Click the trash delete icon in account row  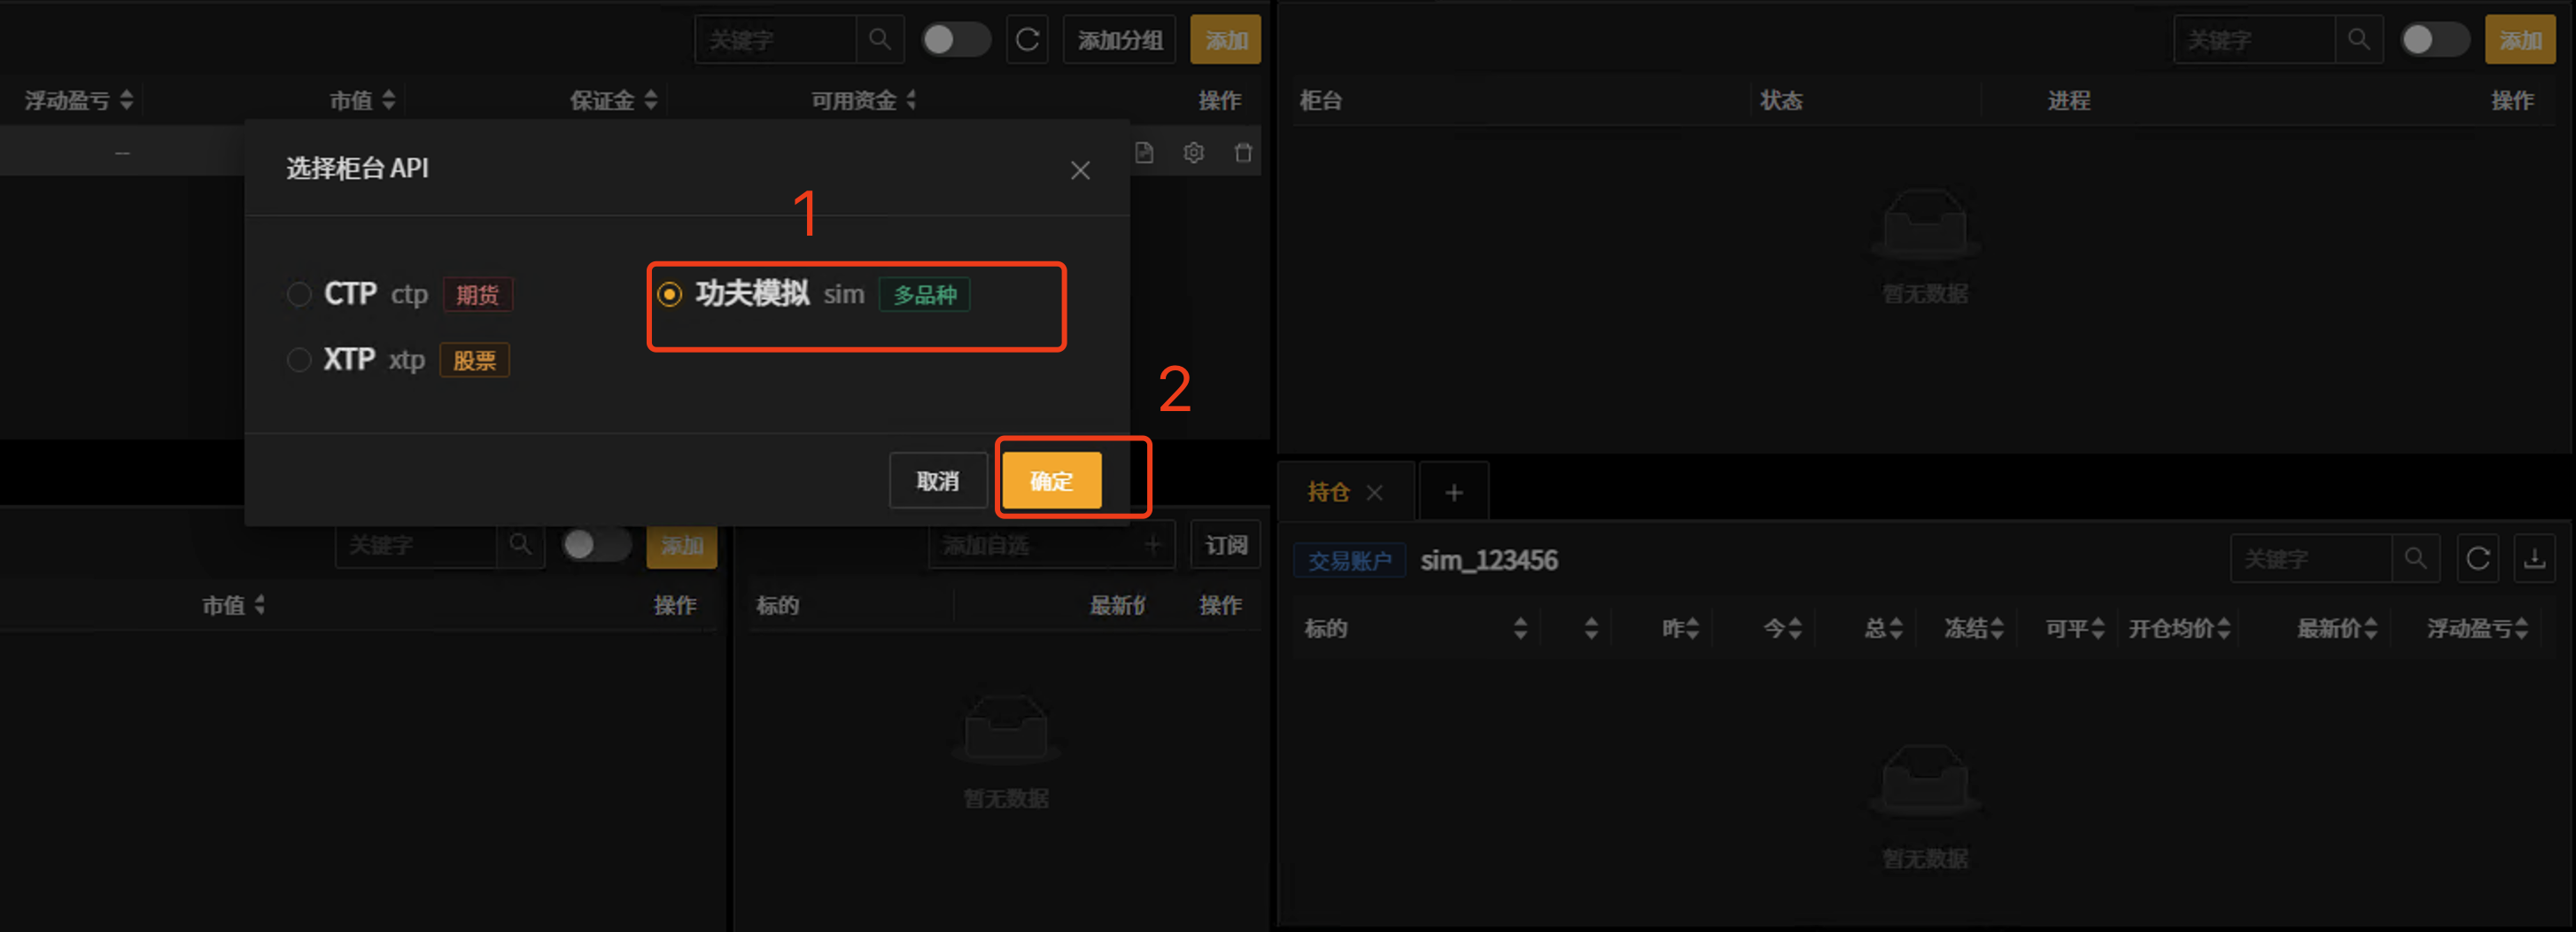(1243, 153)
